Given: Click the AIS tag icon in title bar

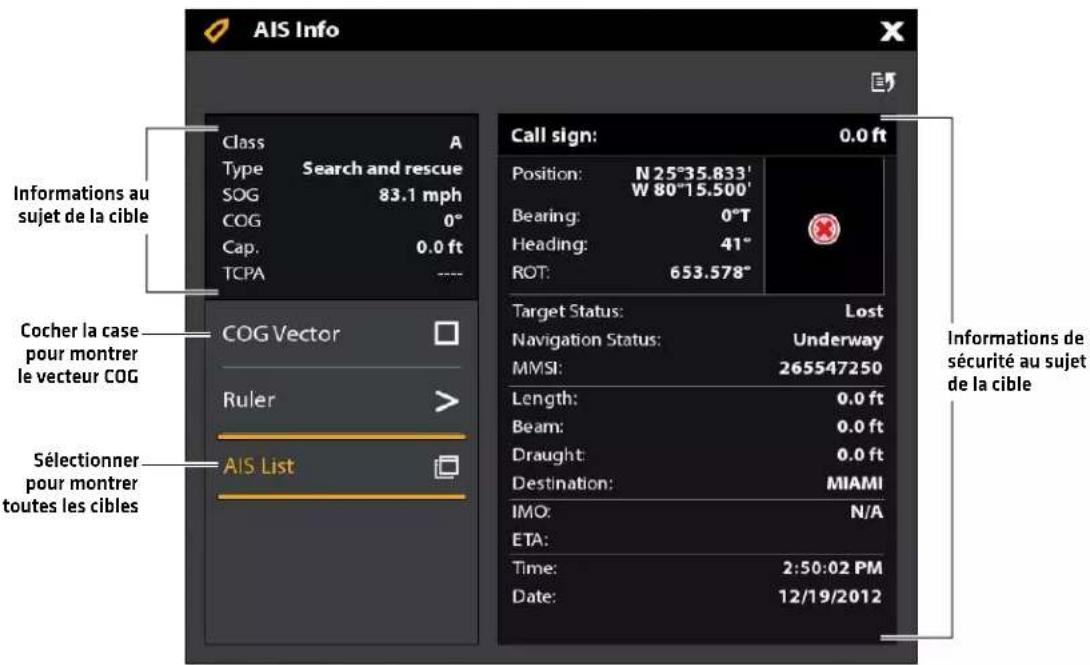Looking at the screenshot, I should coord(216,31).
